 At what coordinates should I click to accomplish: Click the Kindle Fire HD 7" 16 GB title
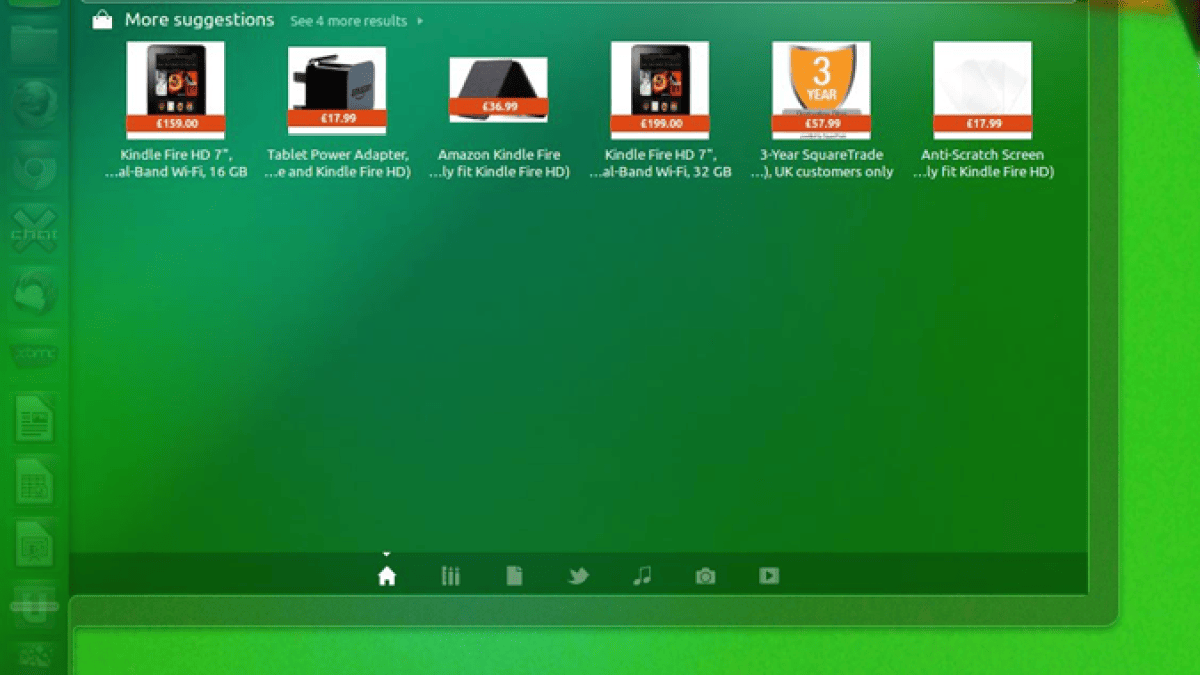tap(176, 163)
